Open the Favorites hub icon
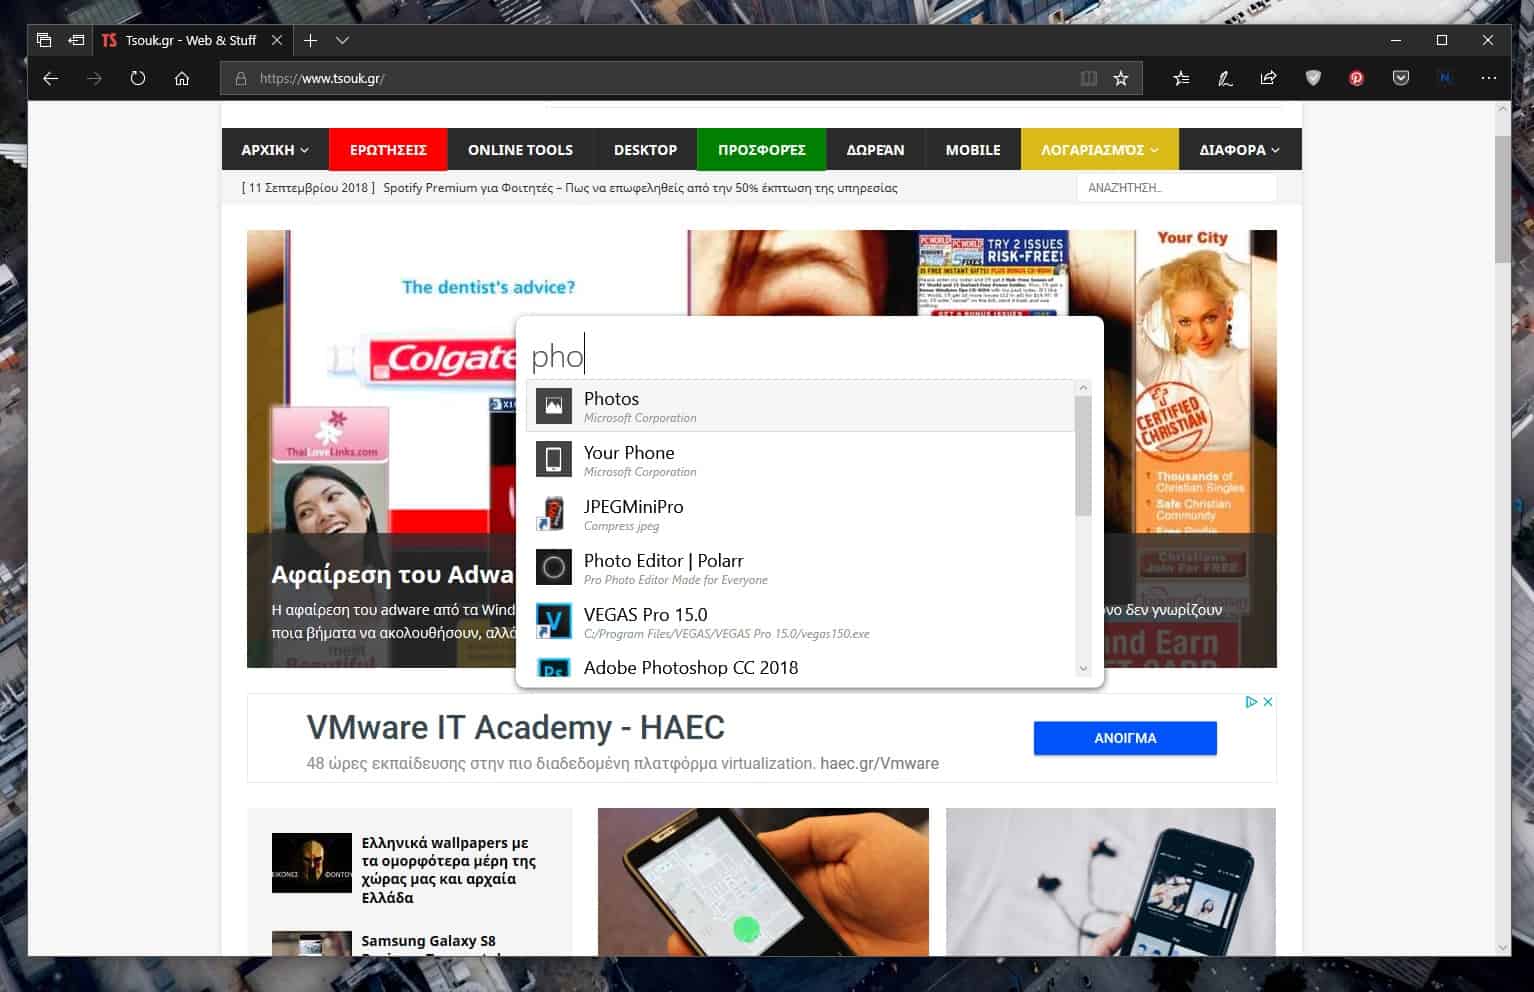The height and width of the screenshot is (992, 1534). 1181,78
